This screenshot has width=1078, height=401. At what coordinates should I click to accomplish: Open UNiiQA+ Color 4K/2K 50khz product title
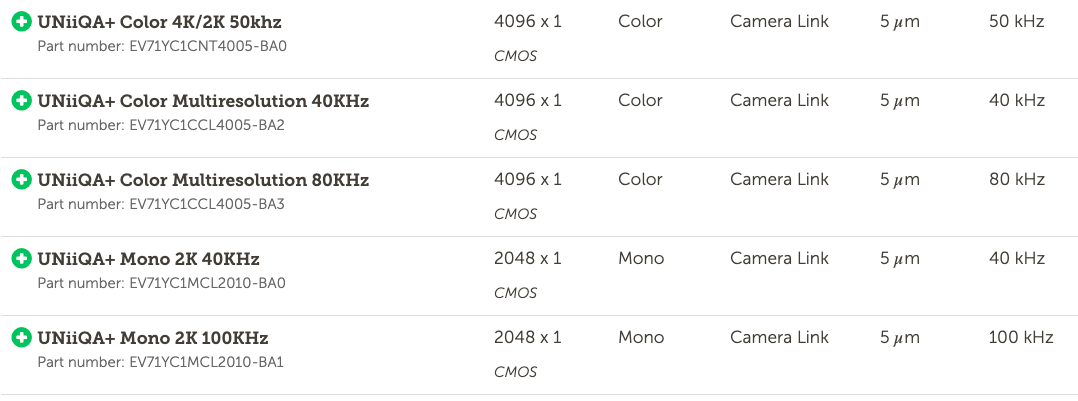160,22
